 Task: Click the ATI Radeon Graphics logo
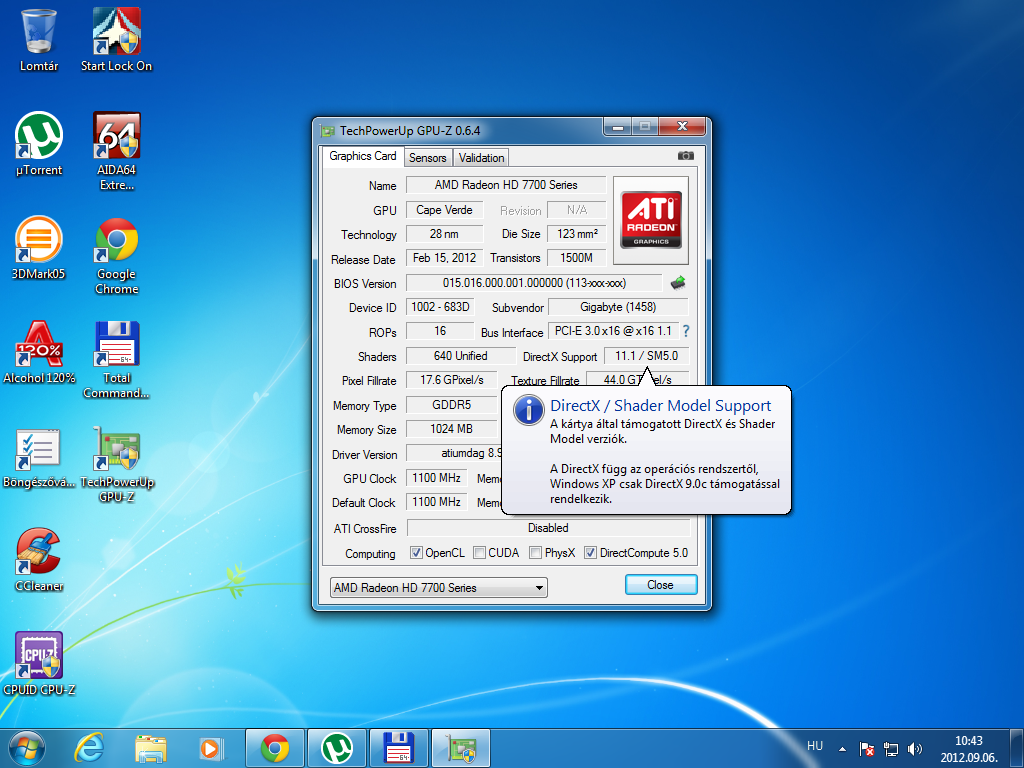650,220
